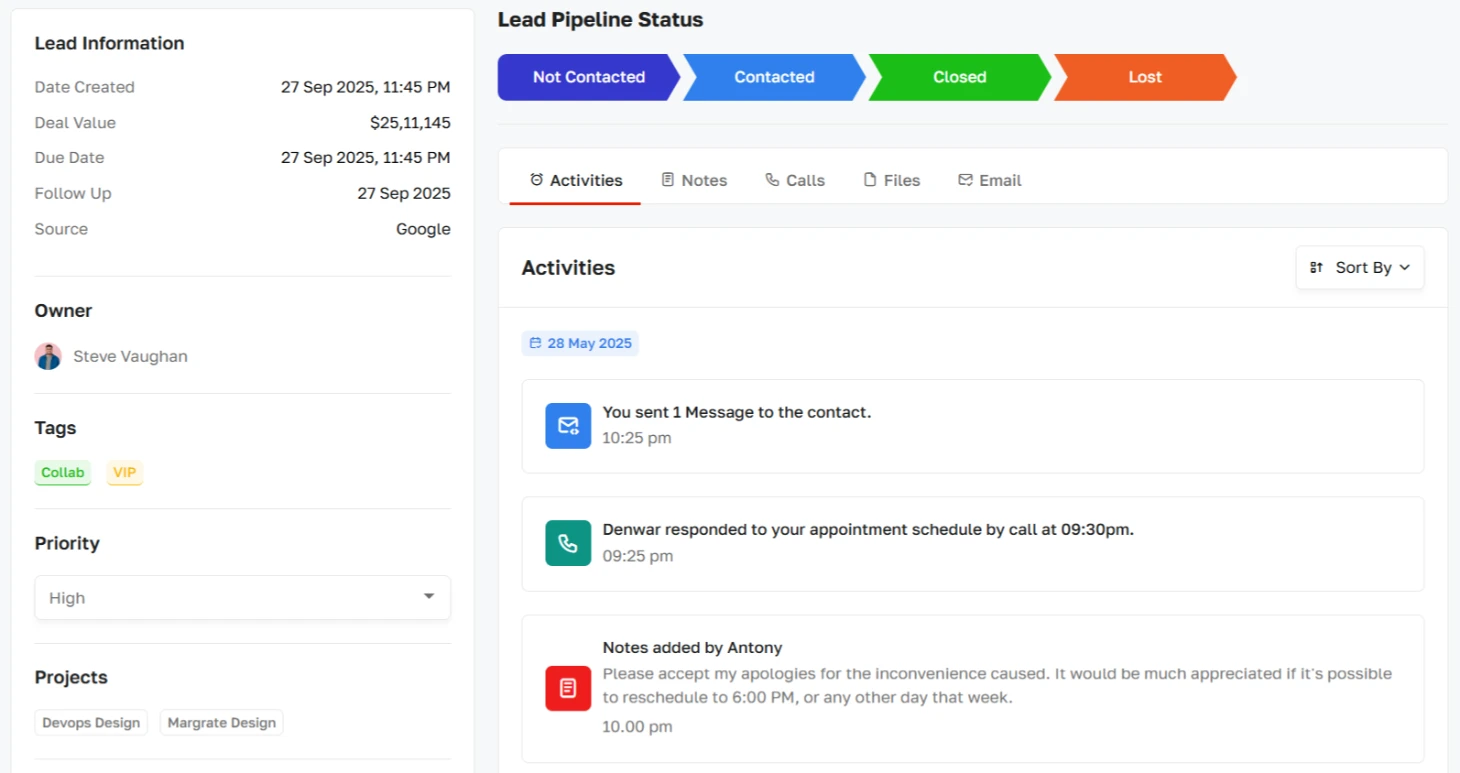Click the blue message activity icon
1460x773 pixels.
click(x=567, y=425)
